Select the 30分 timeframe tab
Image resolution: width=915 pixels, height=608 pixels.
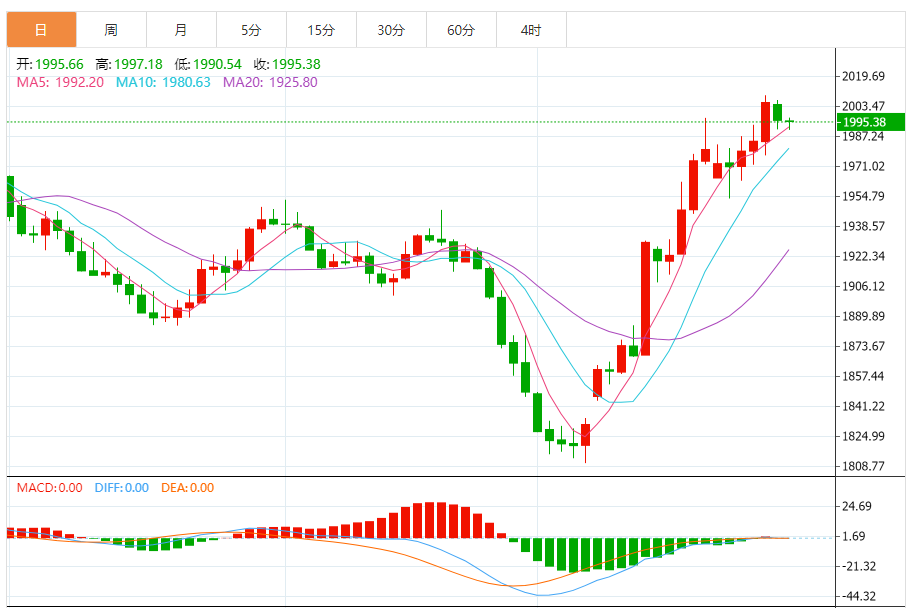392,30
